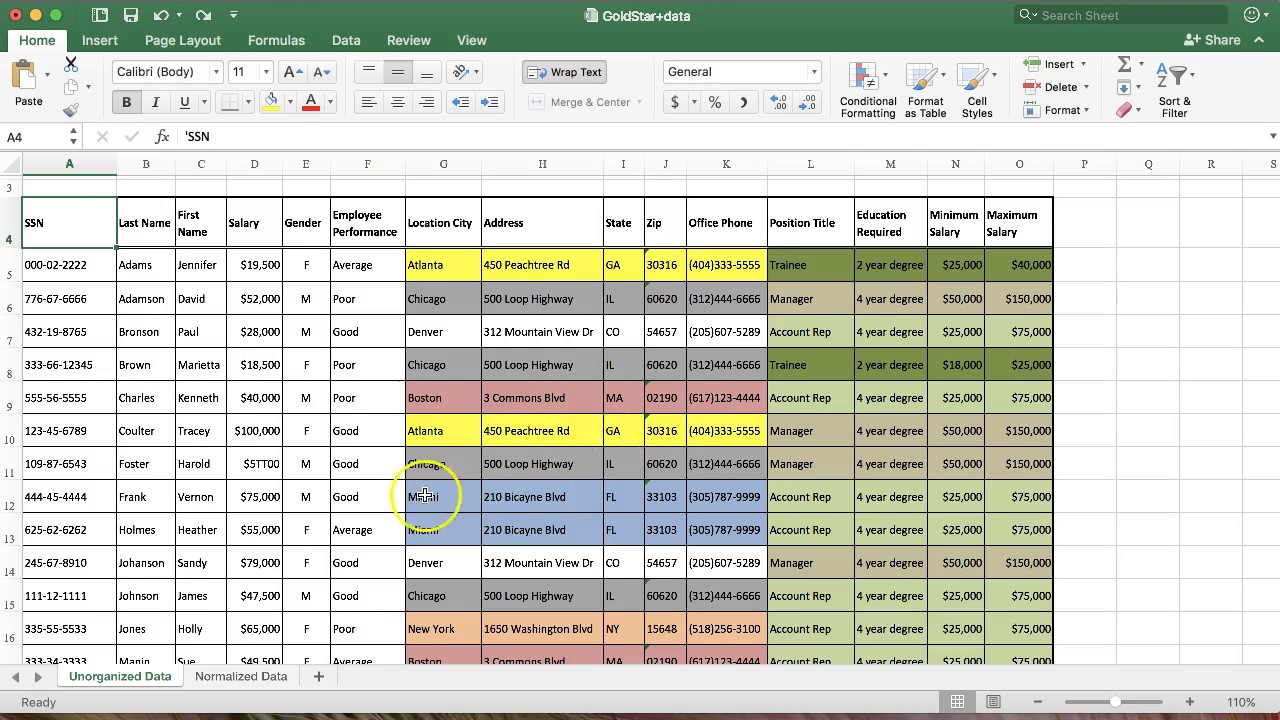This screenshot has width=1280, height=720.
Task: Click the Decrease Decimal icon
Action: pyautogui.click(x=806, y=102)
